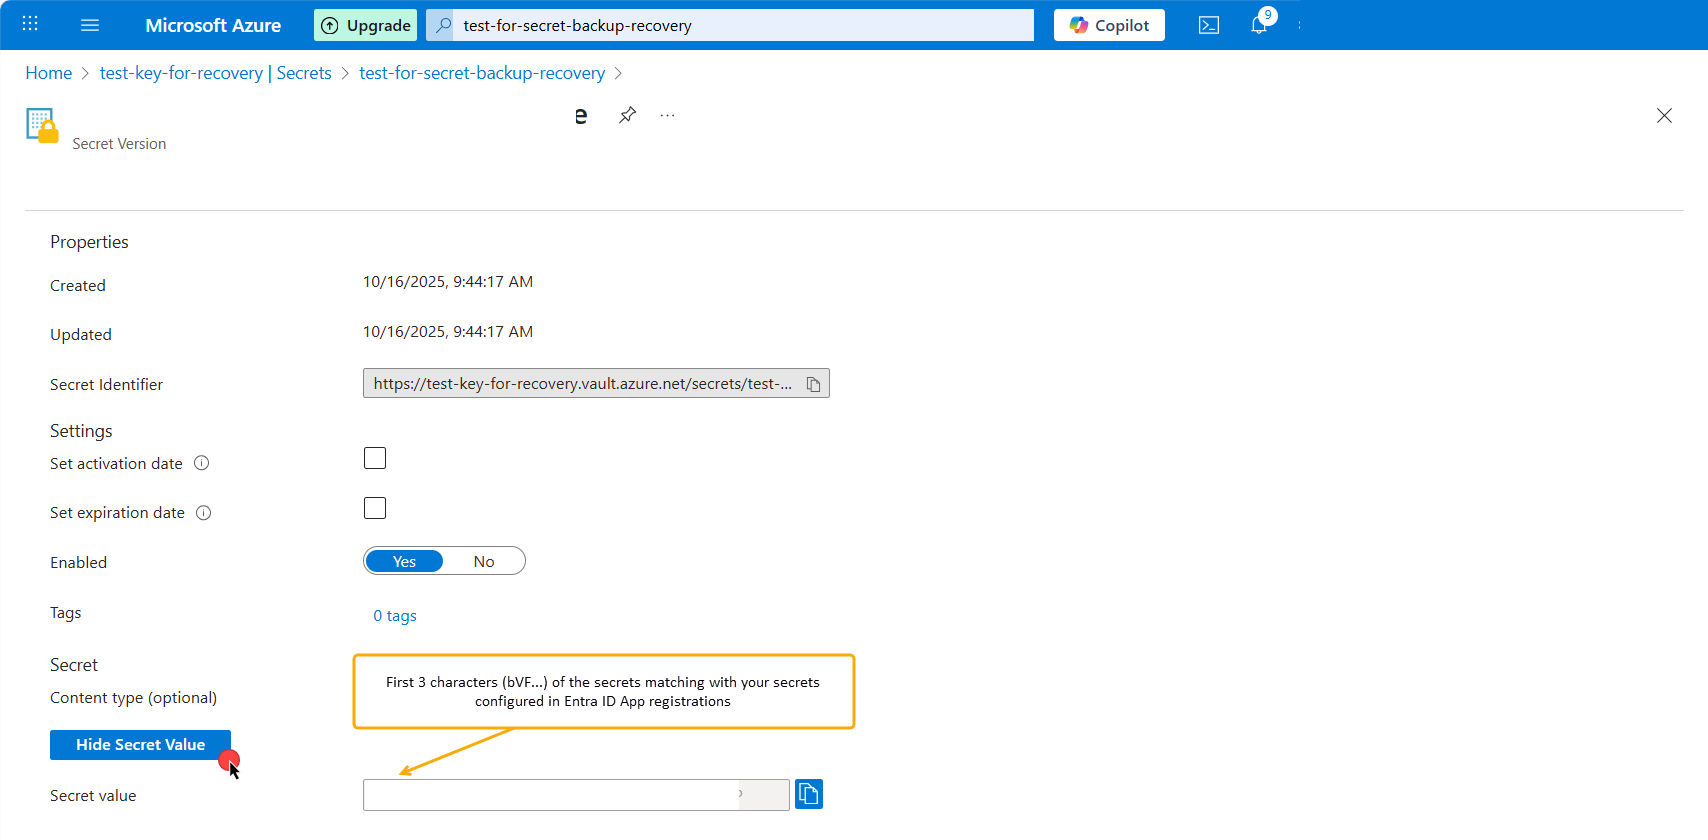This screenshot has width=1708, height=840.
Task: Open test-key-for-recovery | Secrets breadcrumb
Action: pyautogui.click(x=215, y=73)
